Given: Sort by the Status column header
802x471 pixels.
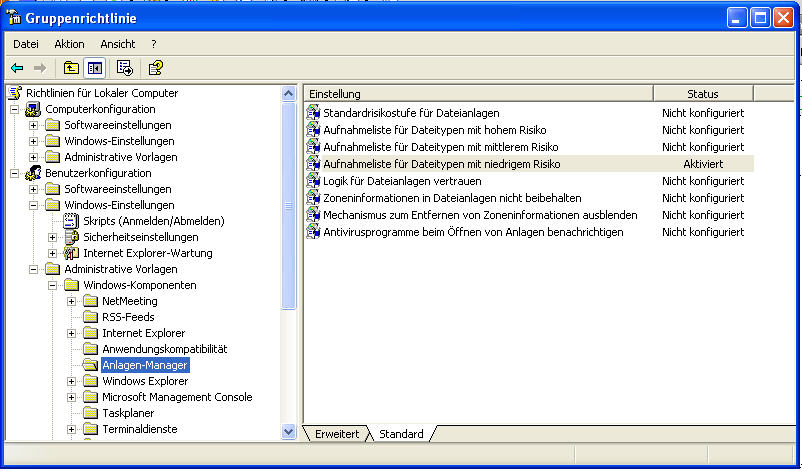Looking at the screenshot, I should [x=703, y=94].
